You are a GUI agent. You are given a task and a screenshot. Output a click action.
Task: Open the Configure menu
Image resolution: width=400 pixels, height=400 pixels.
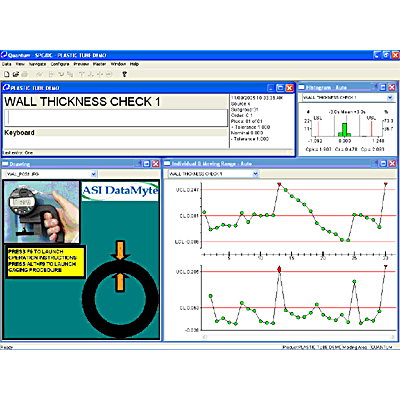(x=60, y=64)
